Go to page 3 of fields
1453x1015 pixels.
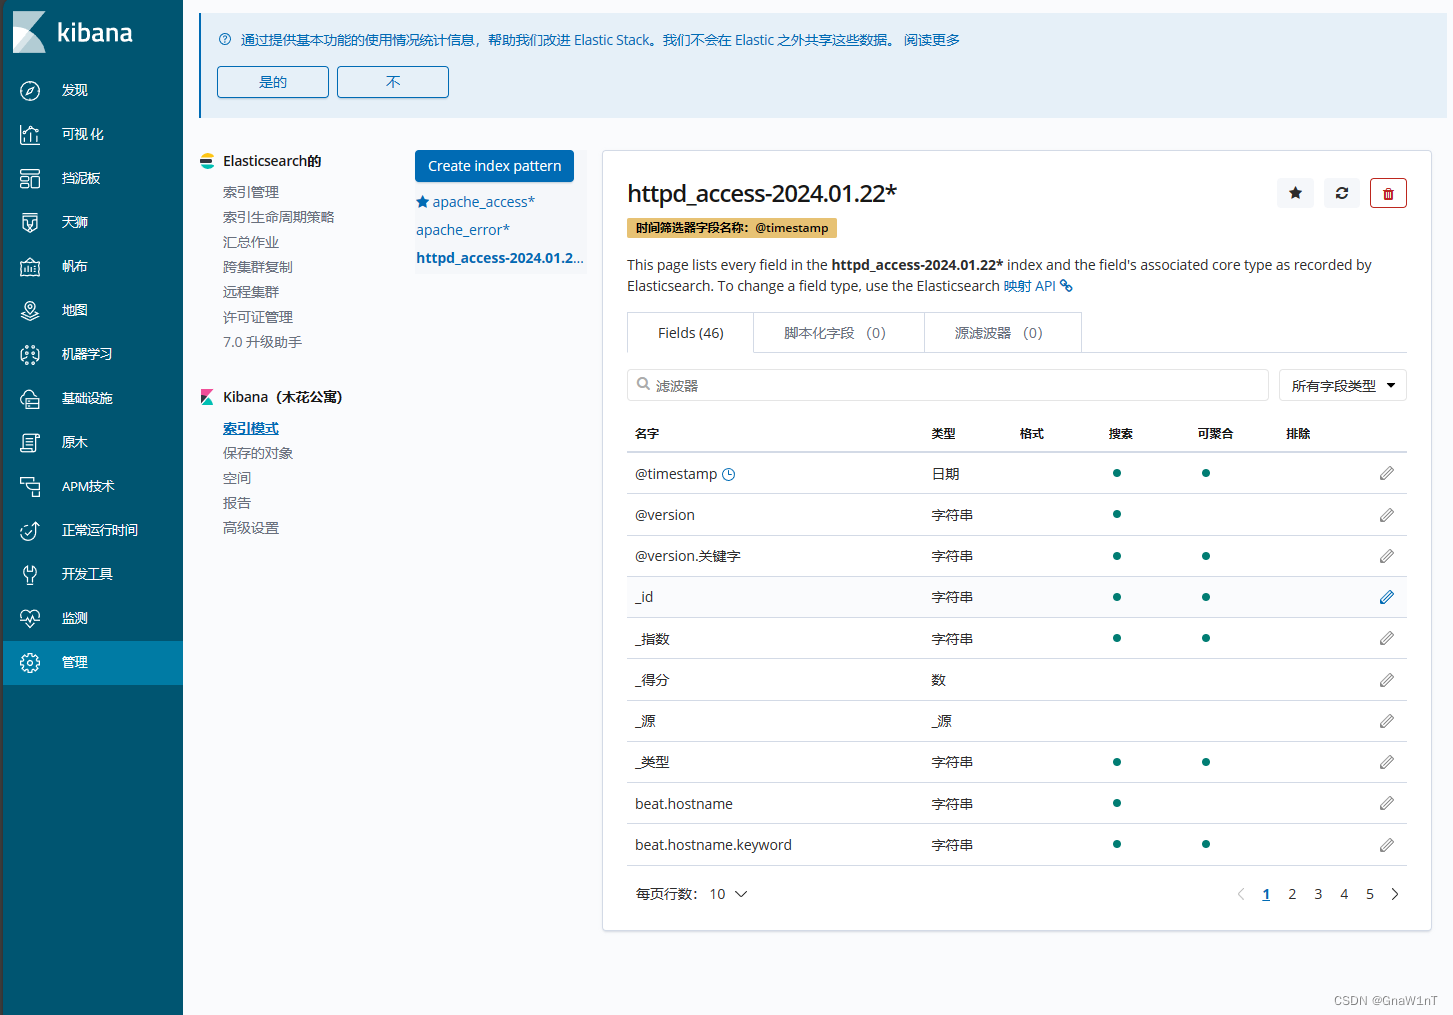click(1318, 894)
